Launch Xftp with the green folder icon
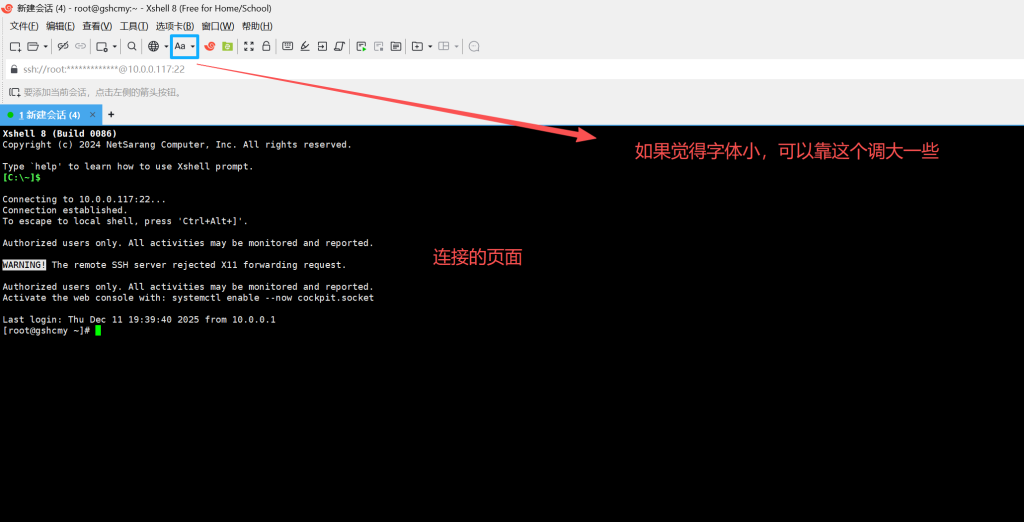 tap(227, 46)
